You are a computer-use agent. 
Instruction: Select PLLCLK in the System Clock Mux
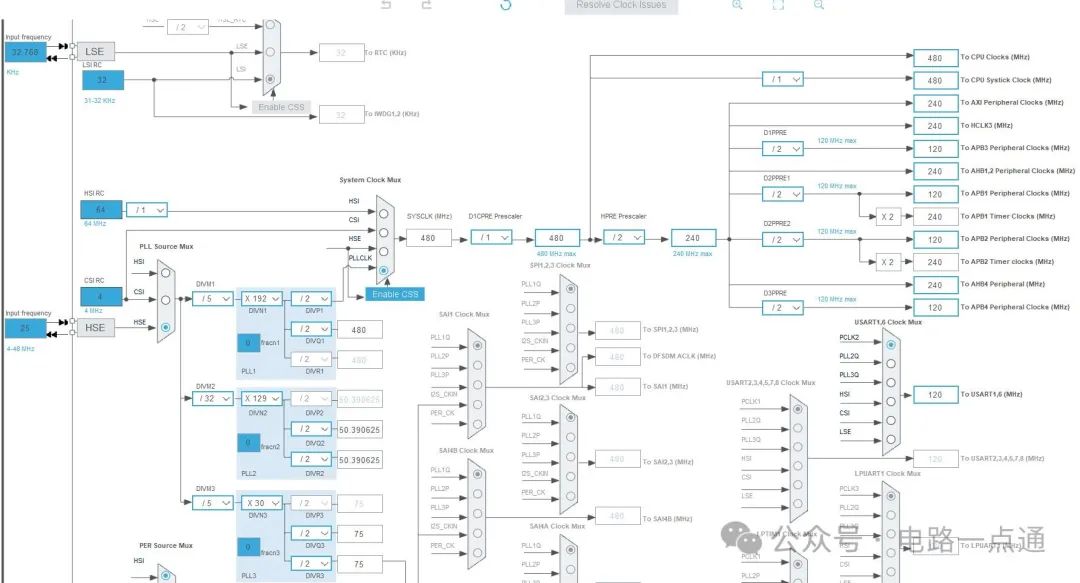coord(384,270)
